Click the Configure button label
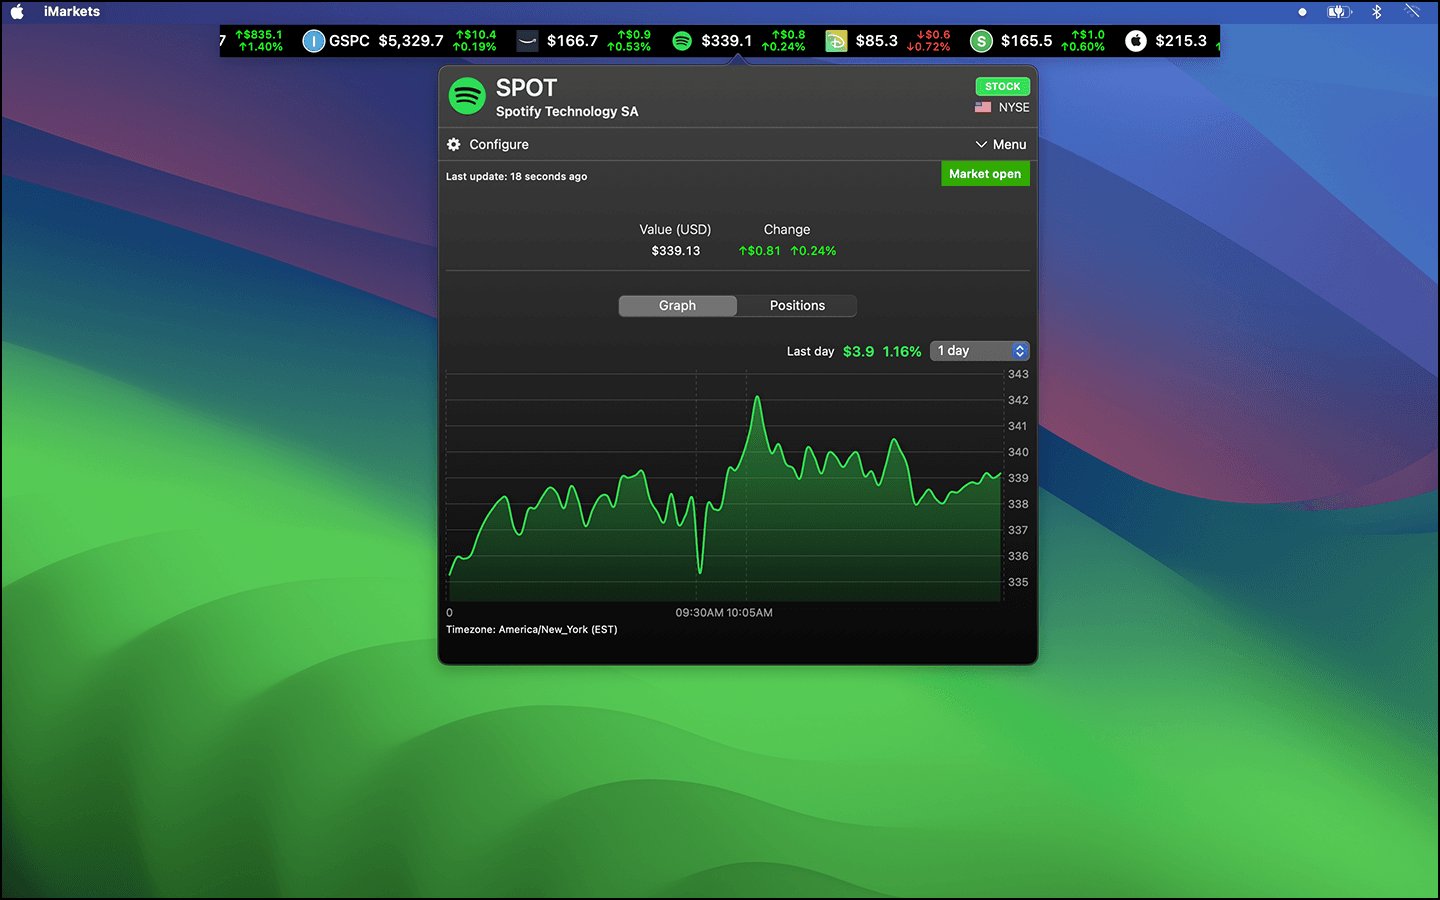This screenshot has height=900, width=1440. tap(499, 145)
